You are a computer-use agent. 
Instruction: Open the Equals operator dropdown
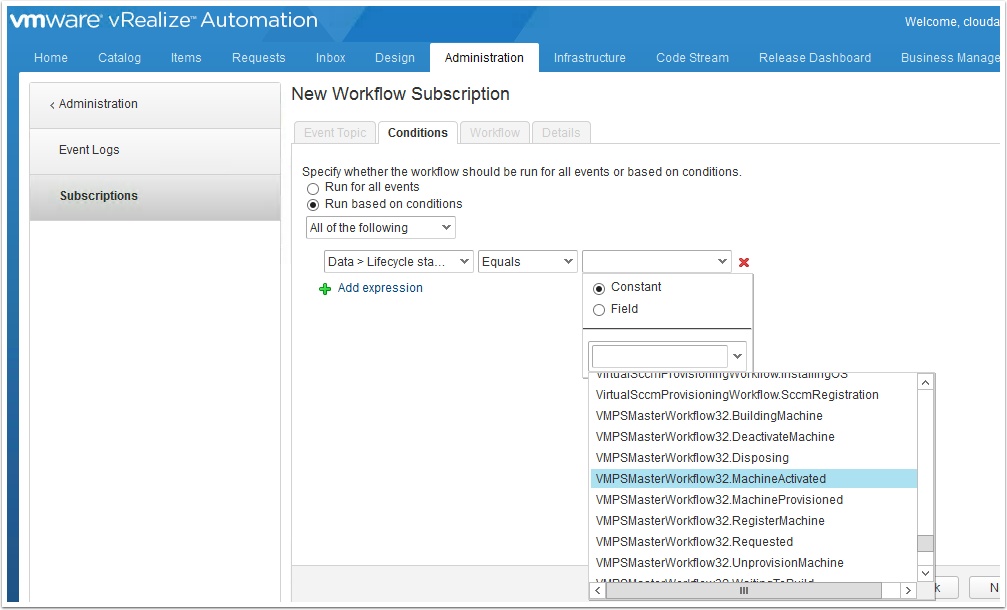tap(527, 261)
